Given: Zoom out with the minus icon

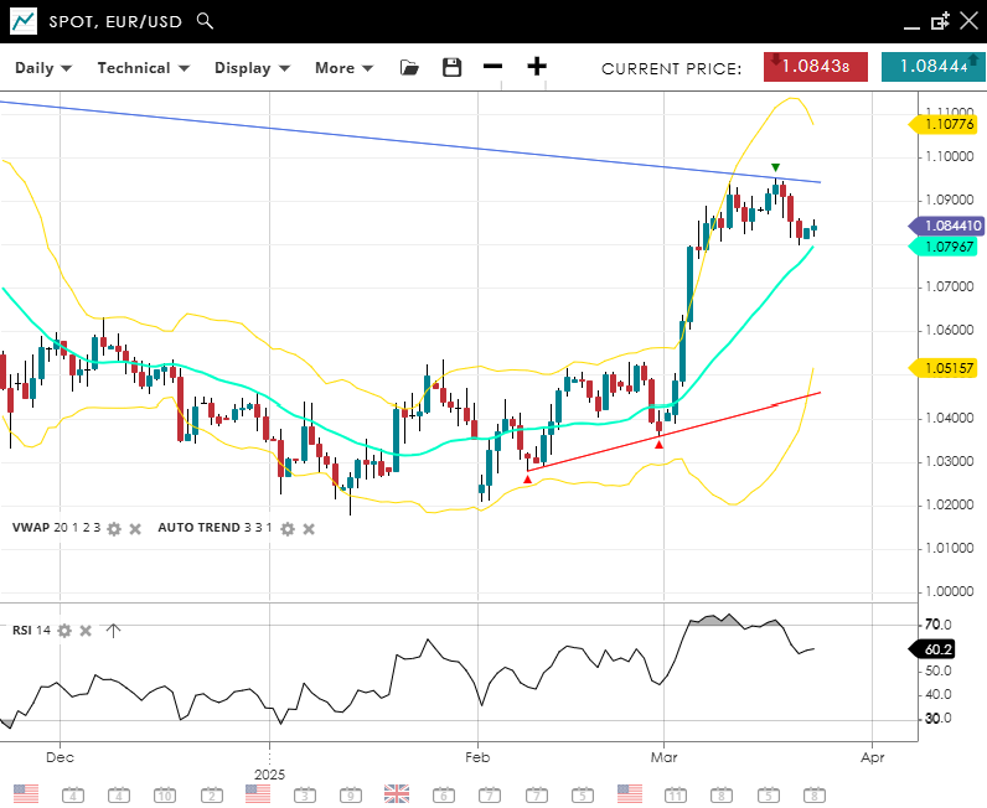Looking at the screenshot, I should tap(492, 67).
